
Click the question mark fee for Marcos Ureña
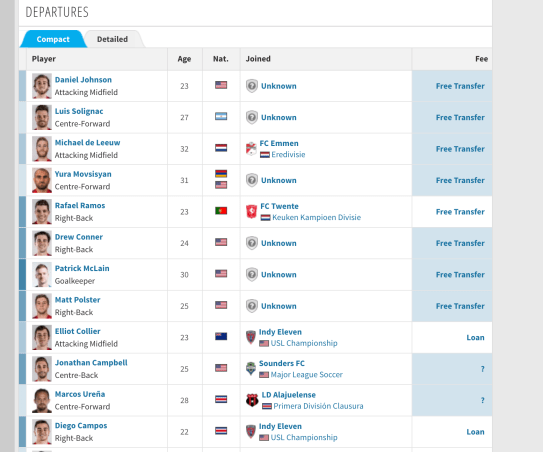point(482,400)
